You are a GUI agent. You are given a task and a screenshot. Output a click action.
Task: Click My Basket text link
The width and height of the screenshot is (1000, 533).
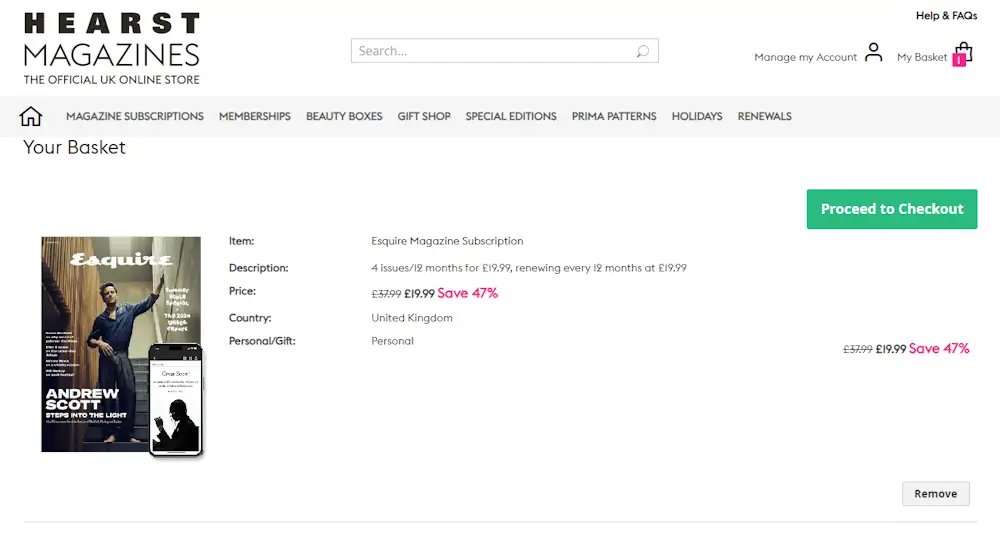922,57
